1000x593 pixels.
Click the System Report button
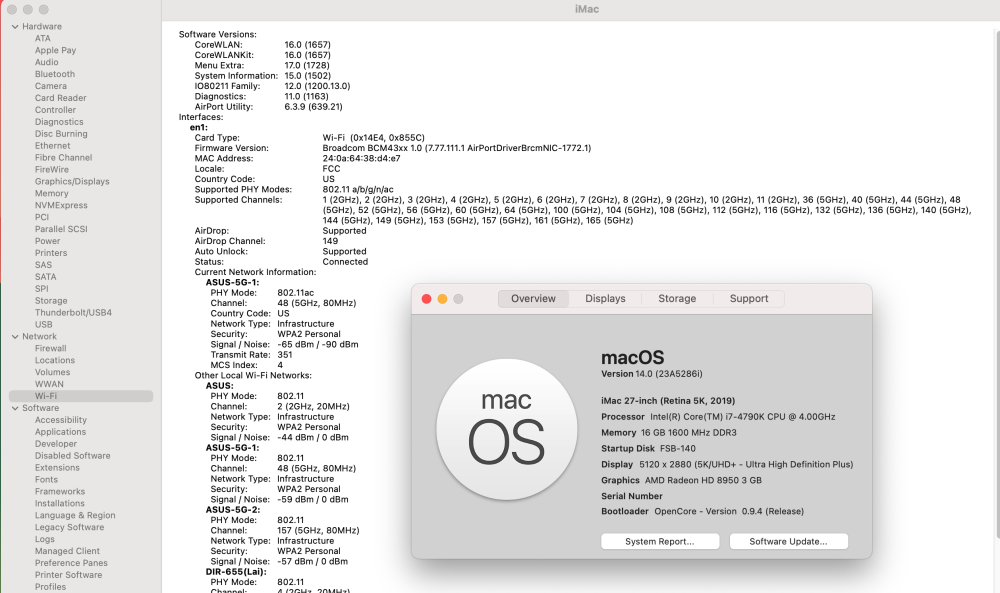(x=660, y=541)
